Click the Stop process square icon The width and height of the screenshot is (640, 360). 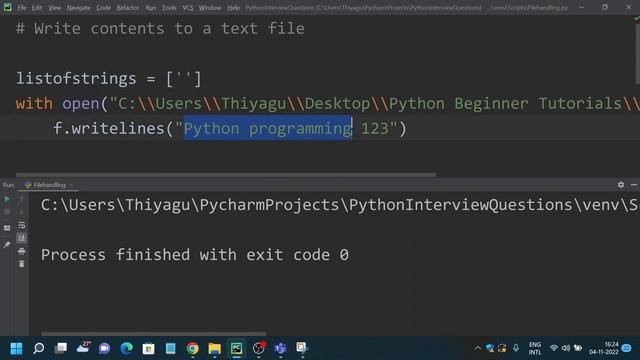7,212
